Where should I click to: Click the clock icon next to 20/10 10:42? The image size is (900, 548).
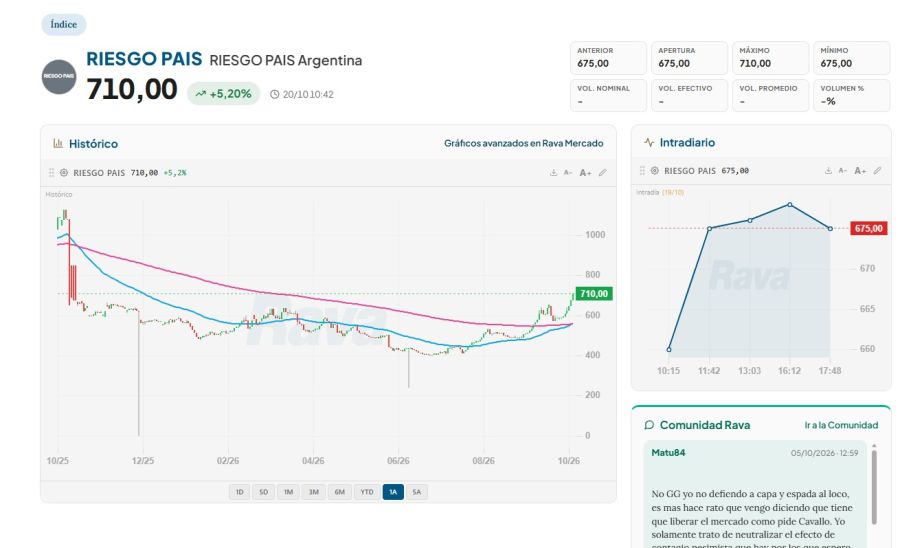click(274, 94)
